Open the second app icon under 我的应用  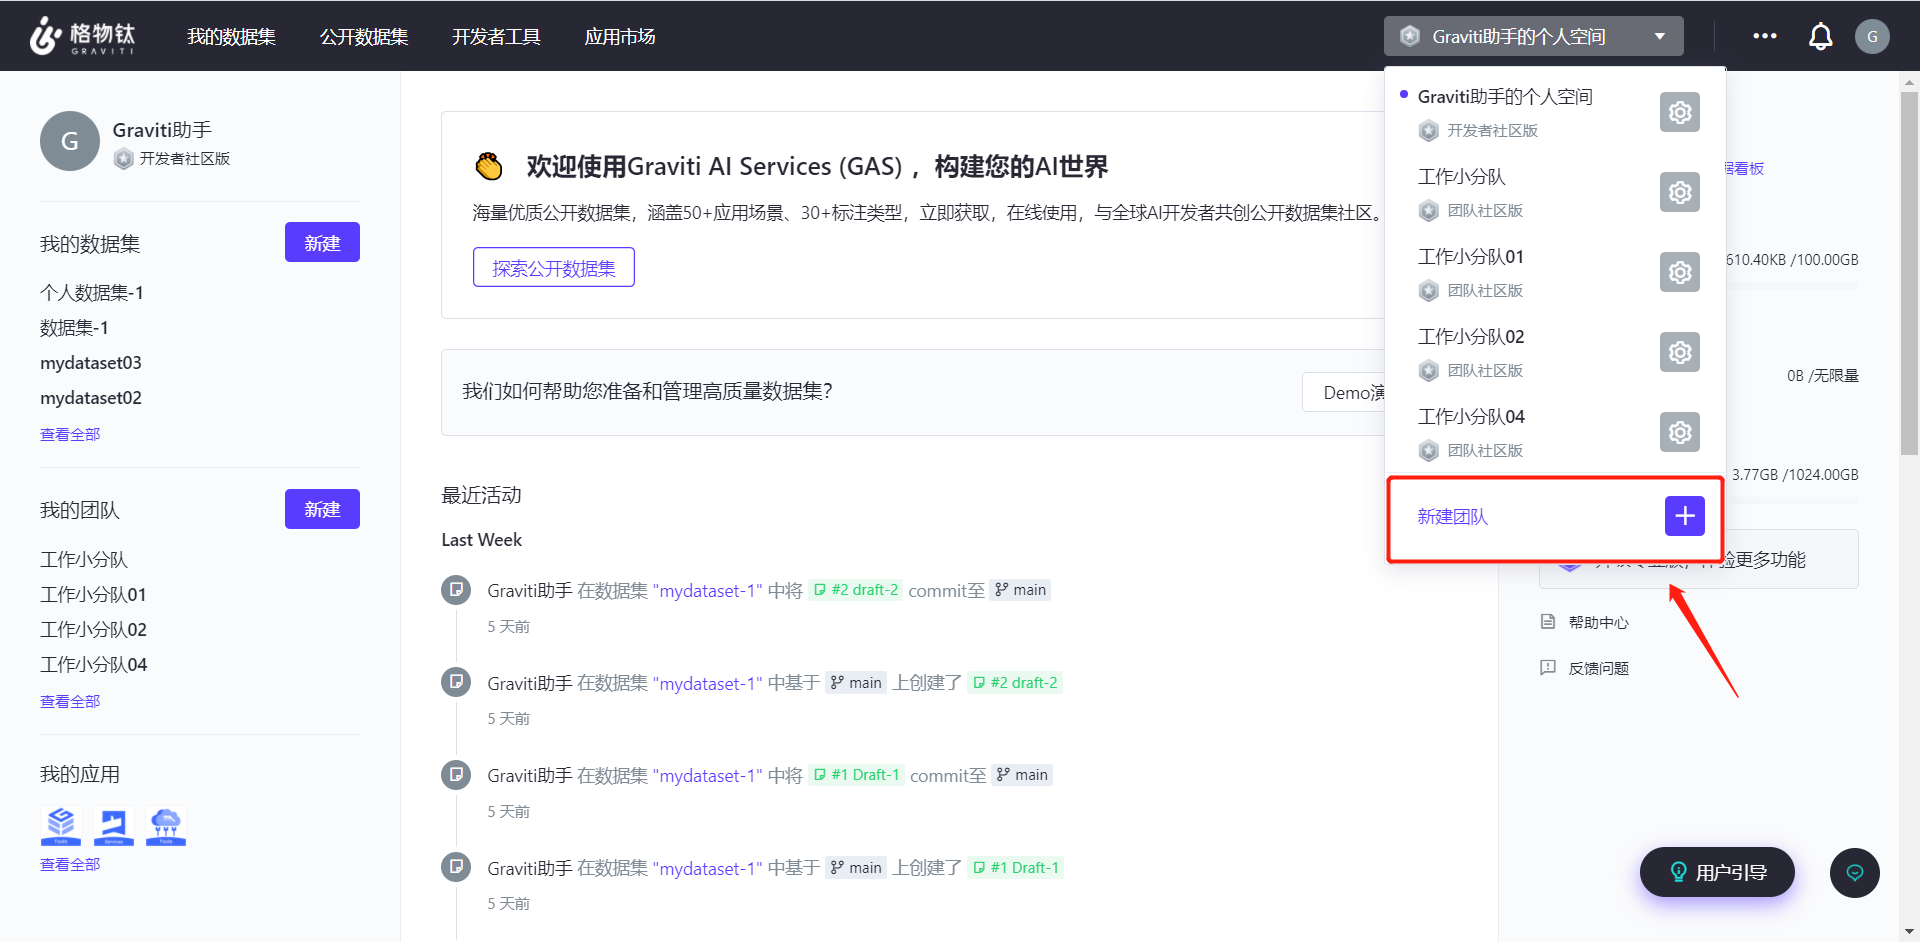(x=113, y=826)
